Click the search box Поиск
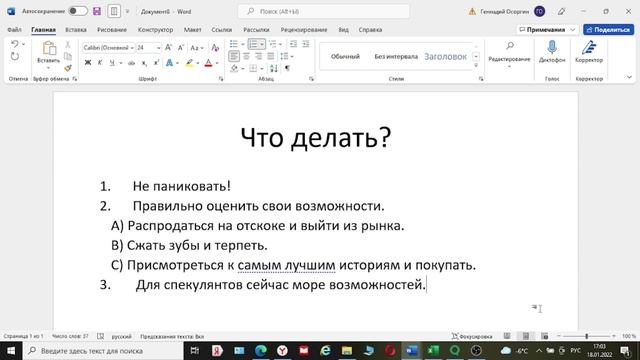640x360 pixels. [324, 11]
